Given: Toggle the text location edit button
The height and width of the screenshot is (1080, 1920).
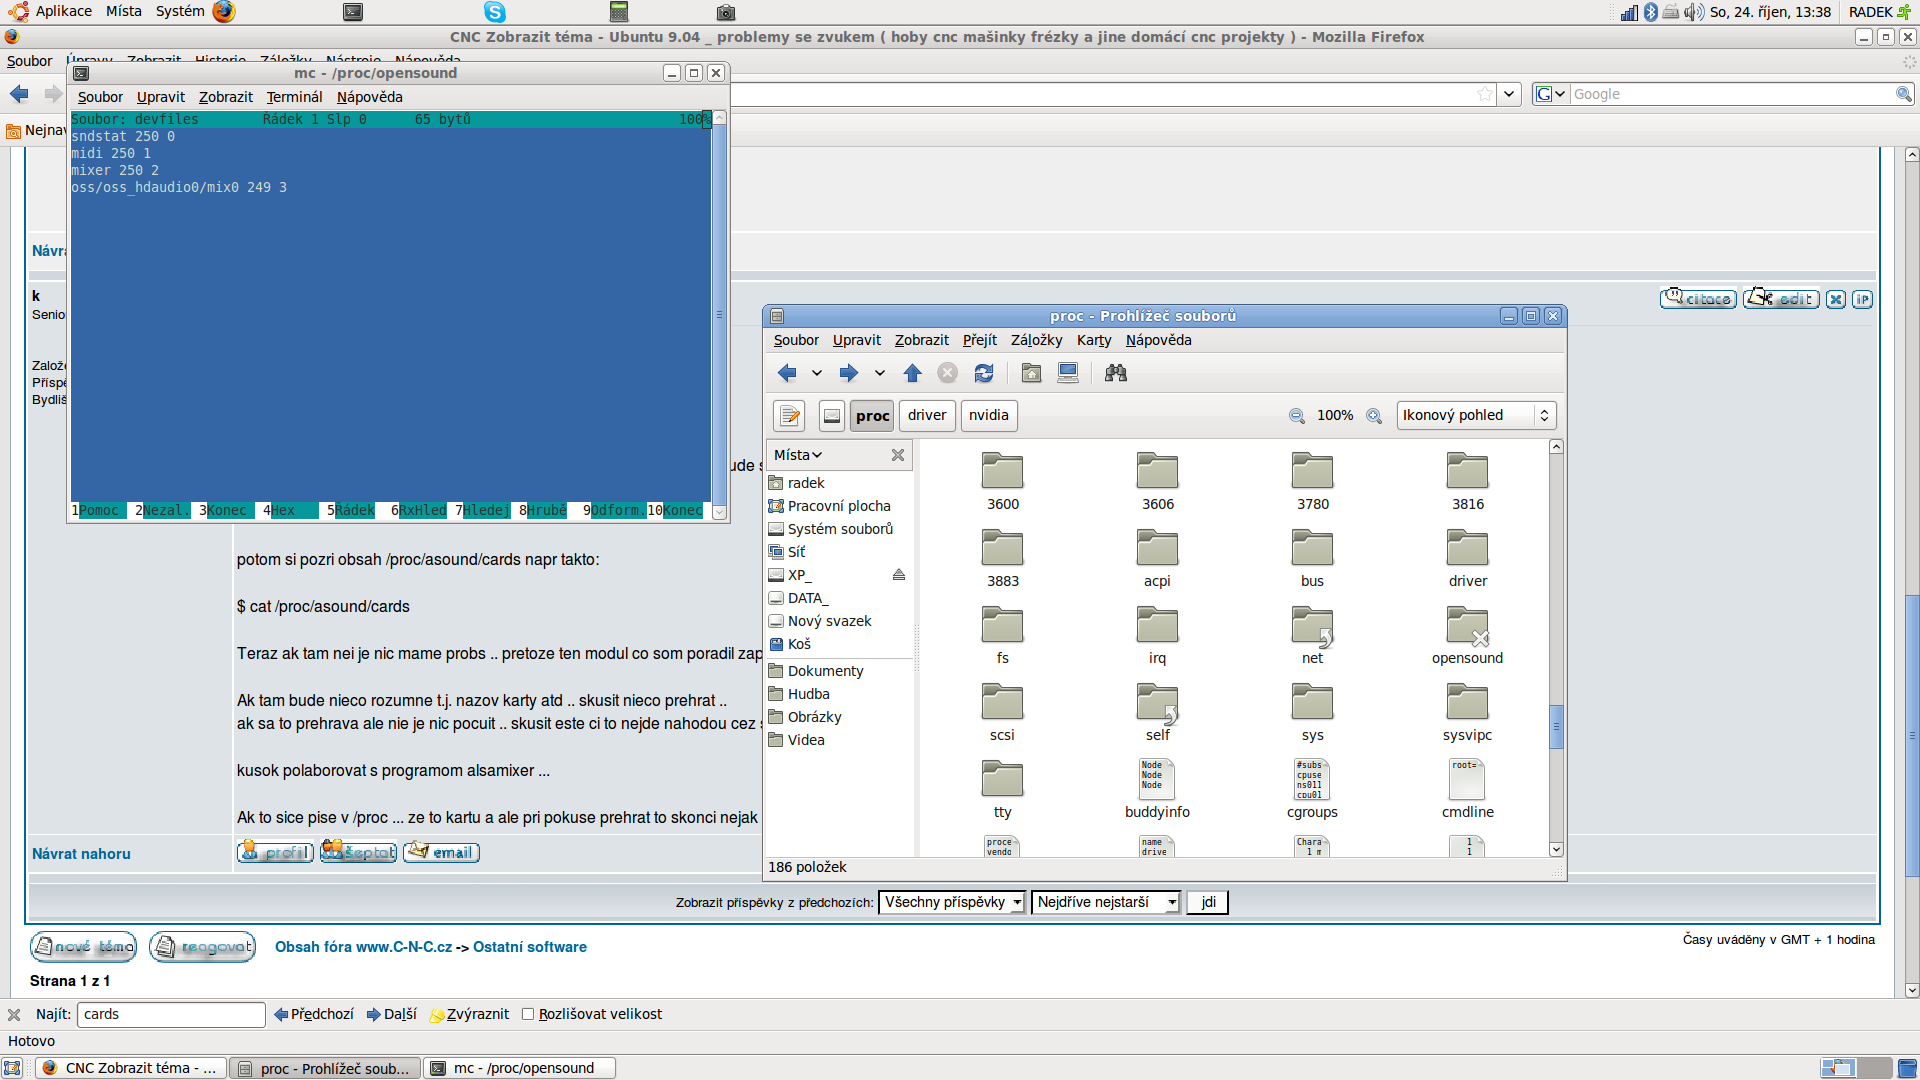Looking at the screenshot, I should (x=790, y=416).
